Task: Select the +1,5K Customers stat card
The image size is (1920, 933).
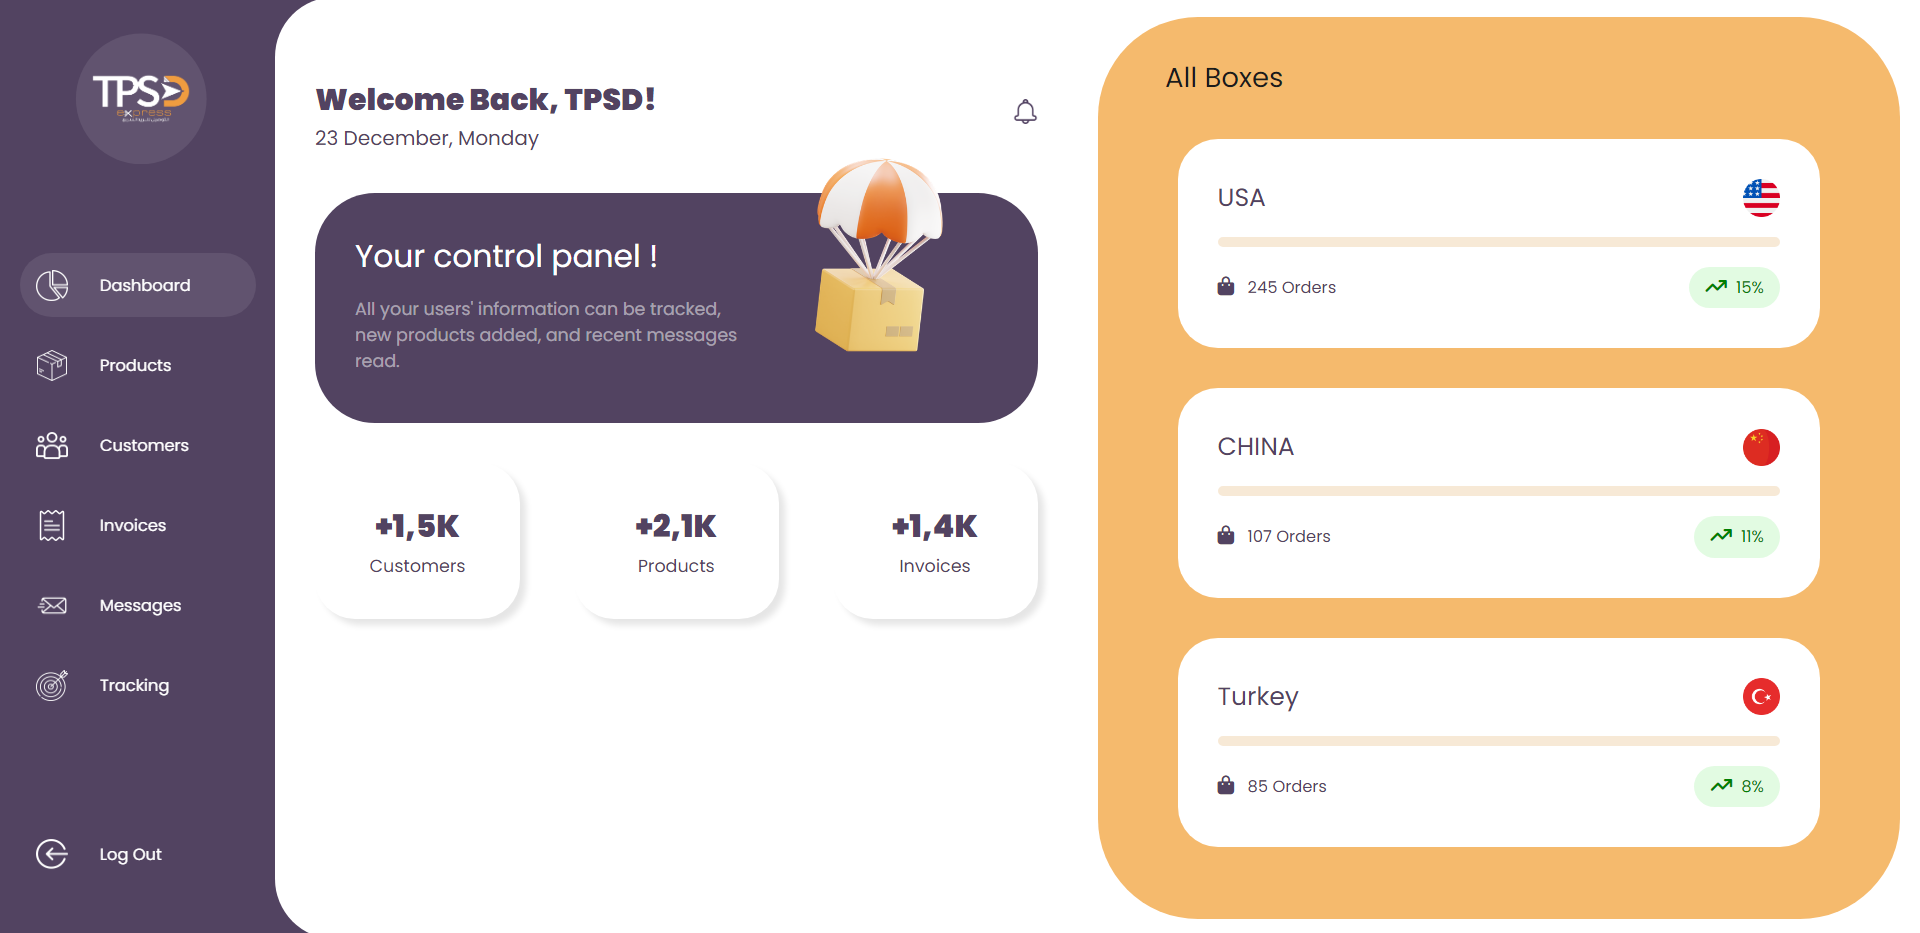Action: 418,542
